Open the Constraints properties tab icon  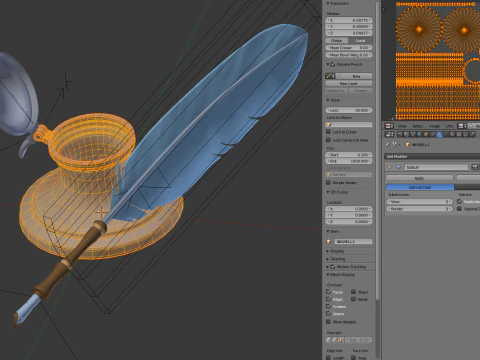coord(433,134)
